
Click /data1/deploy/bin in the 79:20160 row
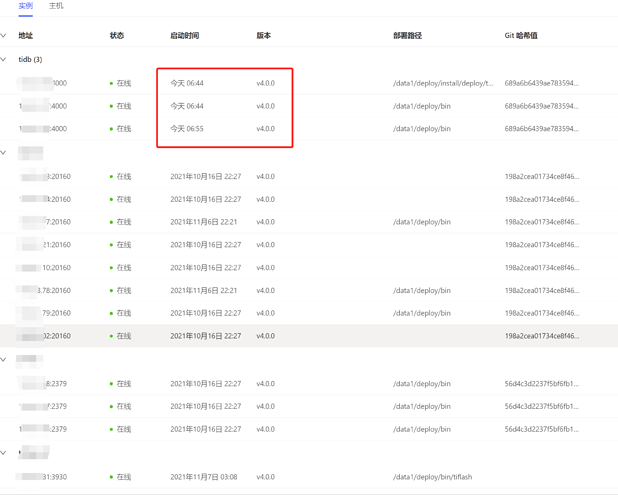click(422, 313)
